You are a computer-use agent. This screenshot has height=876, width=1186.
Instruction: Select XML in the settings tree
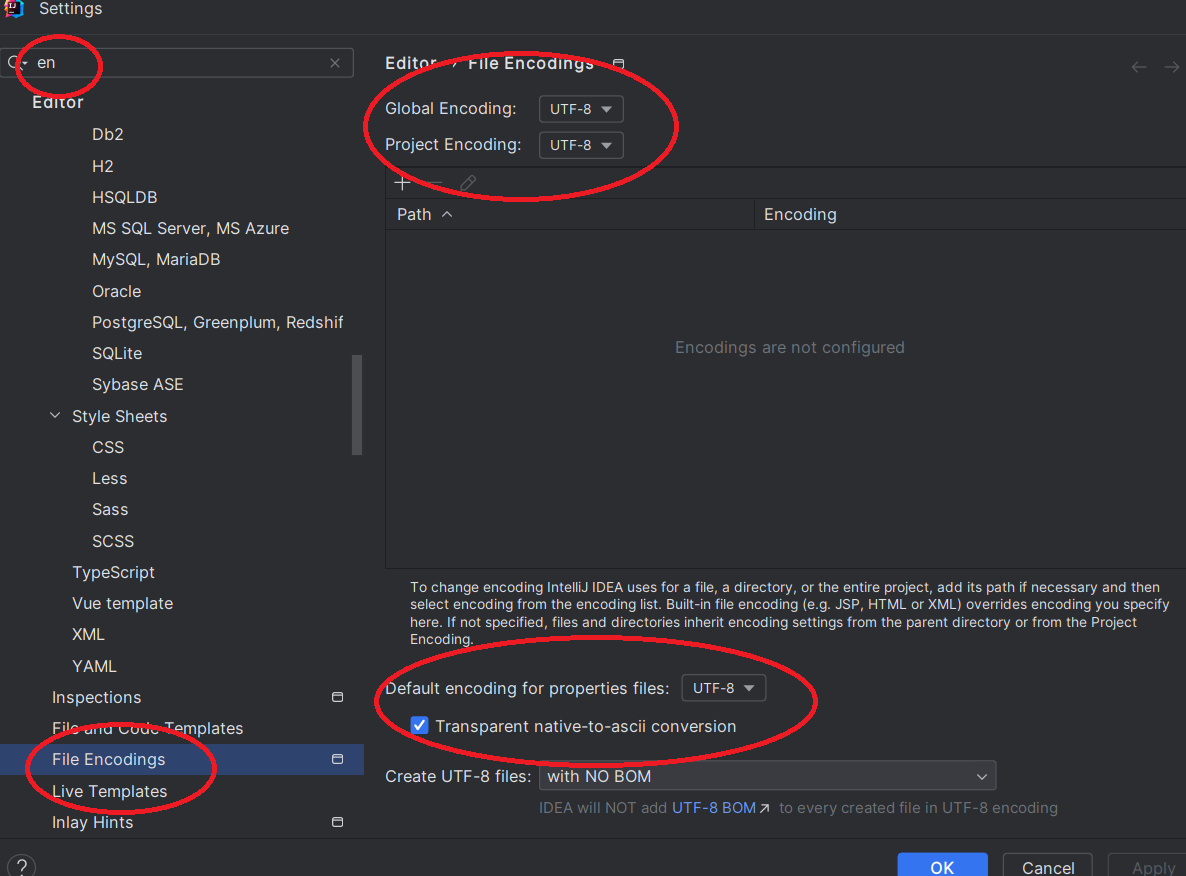(x=88, y=635)
